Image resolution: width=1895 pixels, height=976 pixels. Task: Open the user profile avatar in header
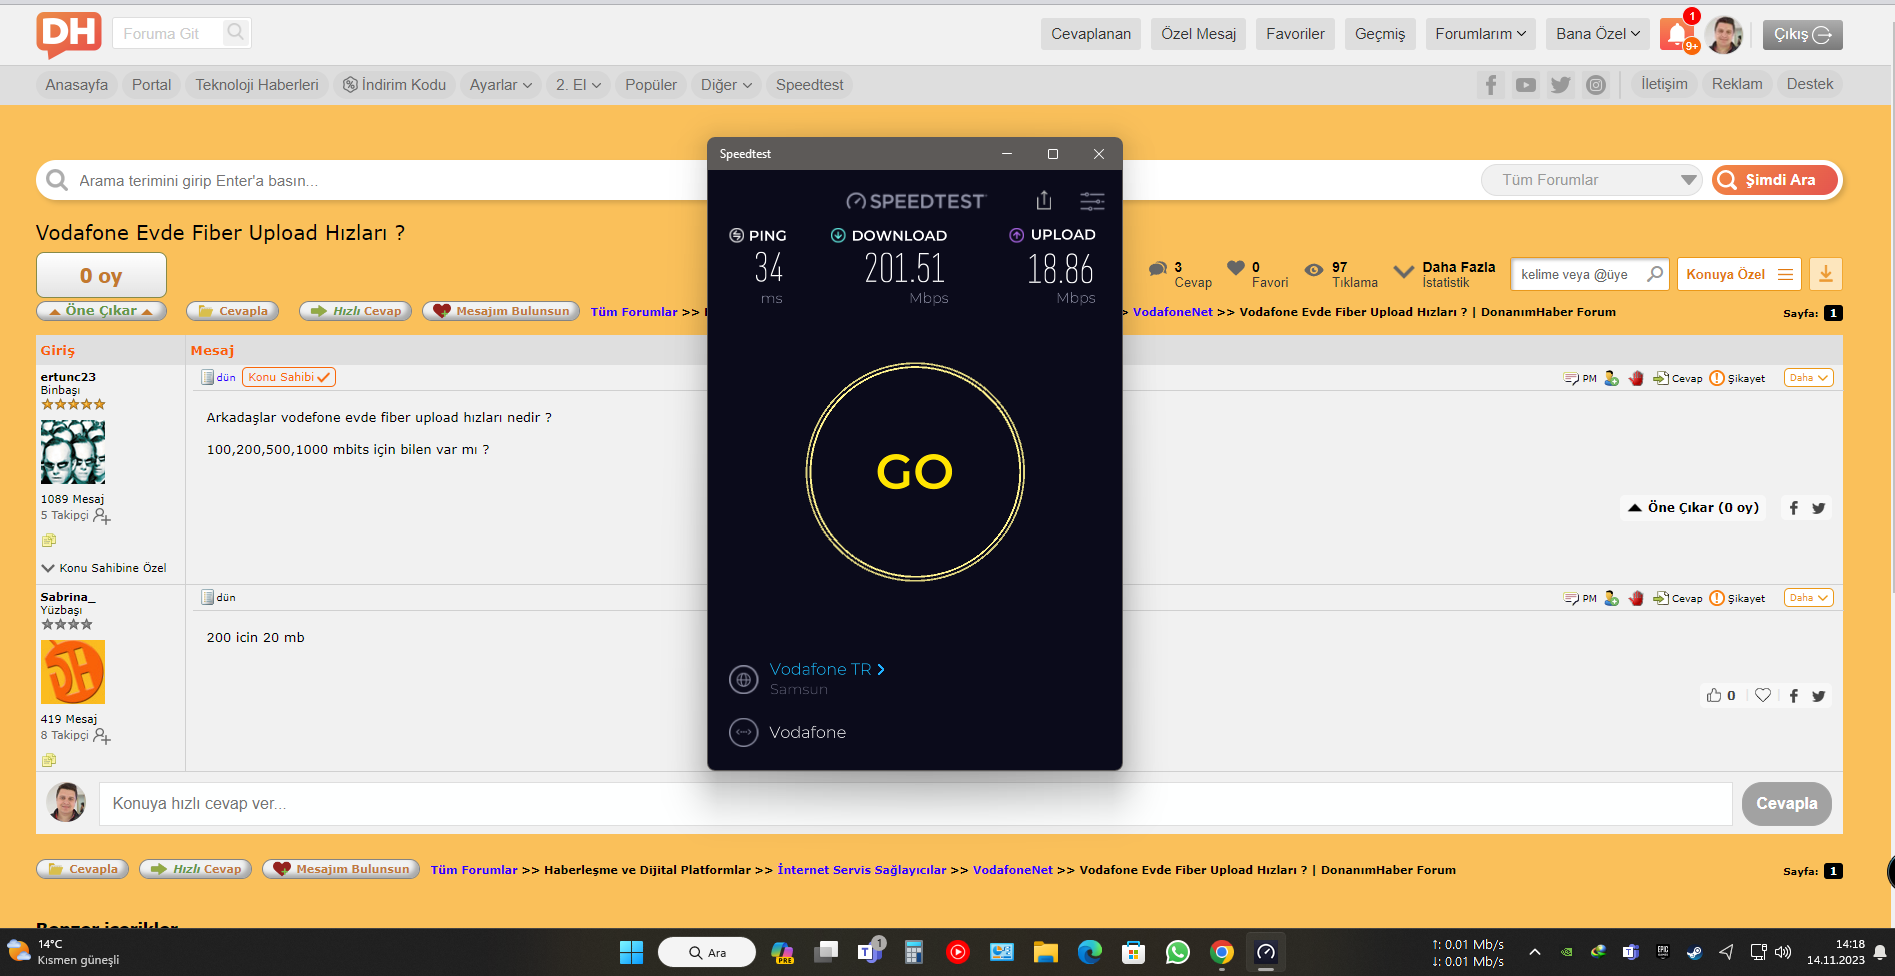pyautogui.click(x=1723, y=35)
